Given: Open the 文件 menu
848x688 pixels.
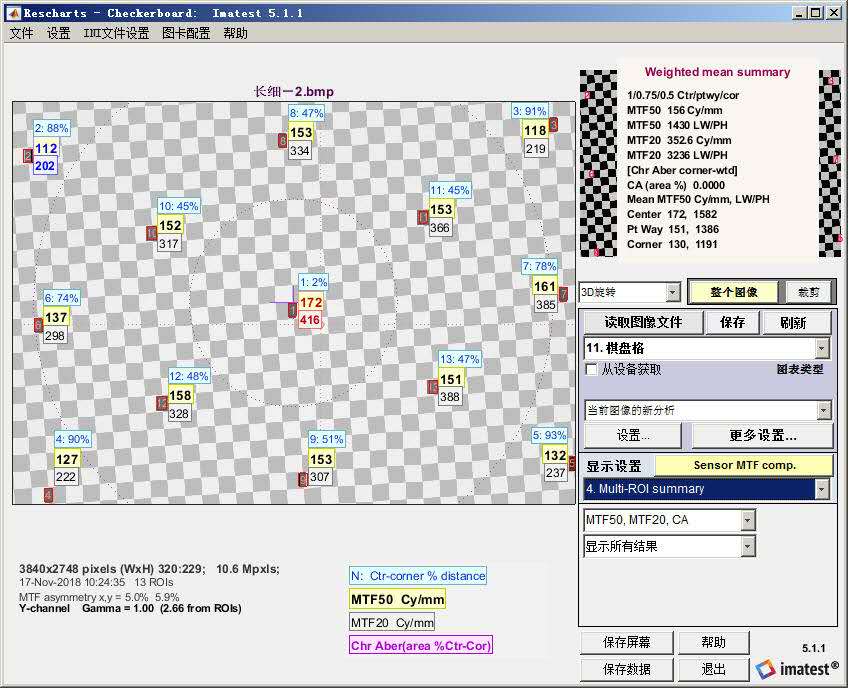Looking at the screenshot, I should [x=21, y=33].
